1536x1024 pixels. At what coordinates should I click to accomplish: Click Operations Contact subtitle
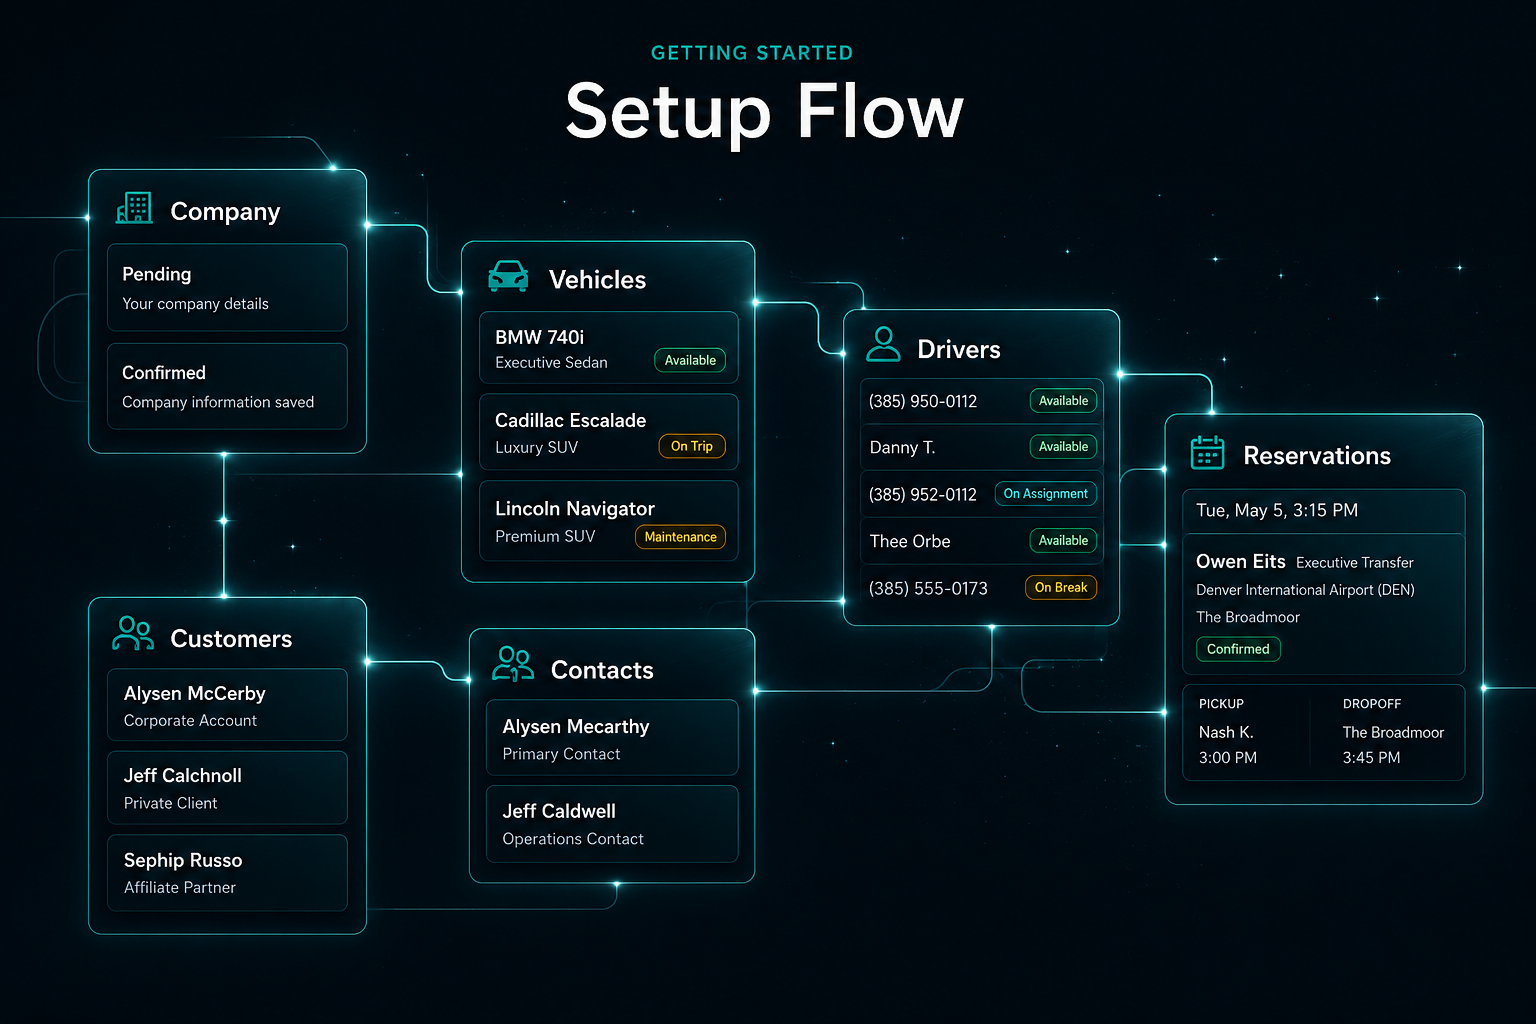pyautogui.click(x=573, y=839)
